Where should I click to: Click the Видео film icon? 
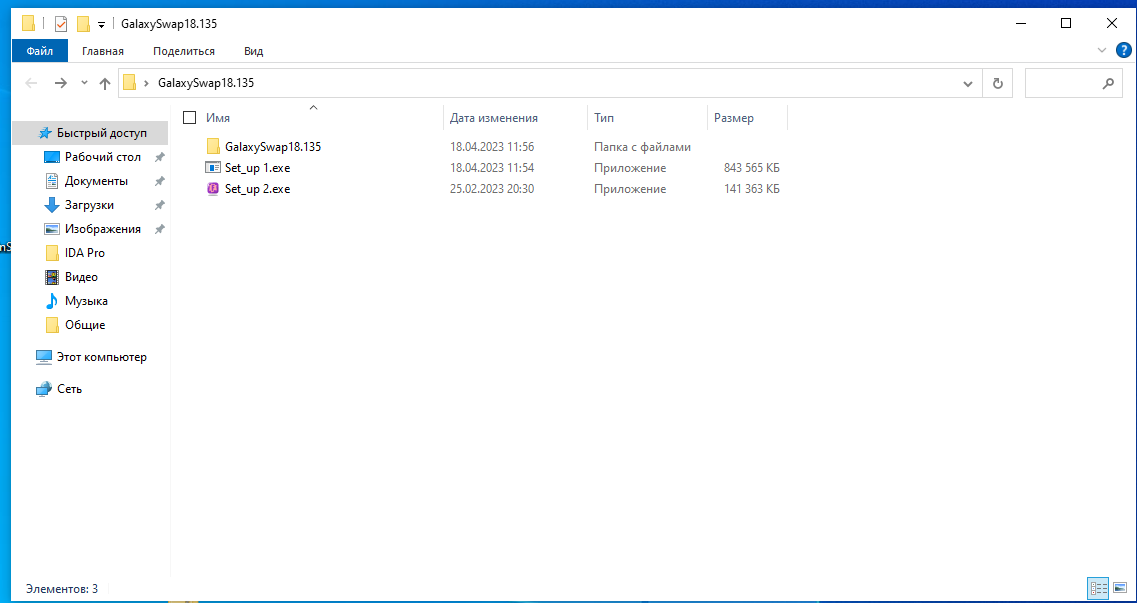point(51,277)
